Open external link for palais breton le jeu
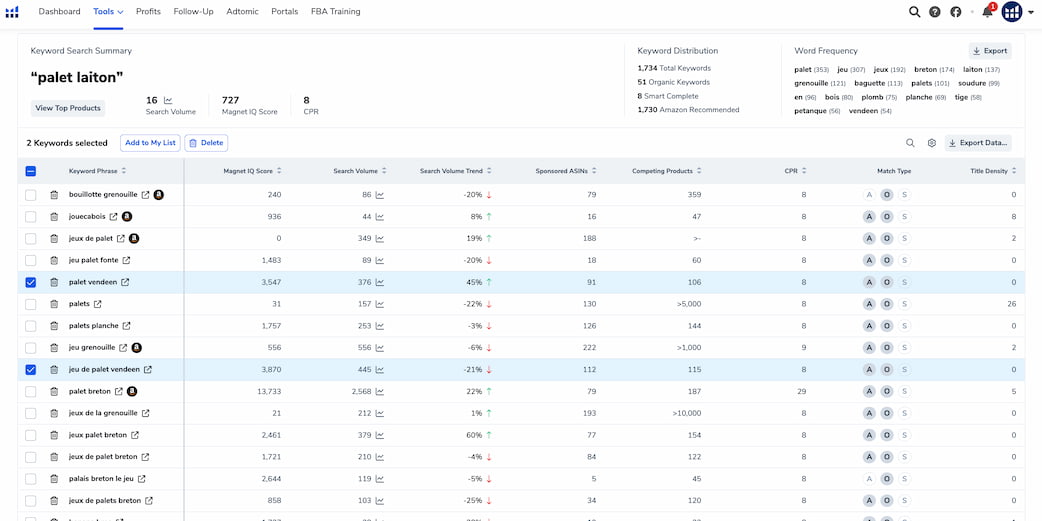 point(142,479)
